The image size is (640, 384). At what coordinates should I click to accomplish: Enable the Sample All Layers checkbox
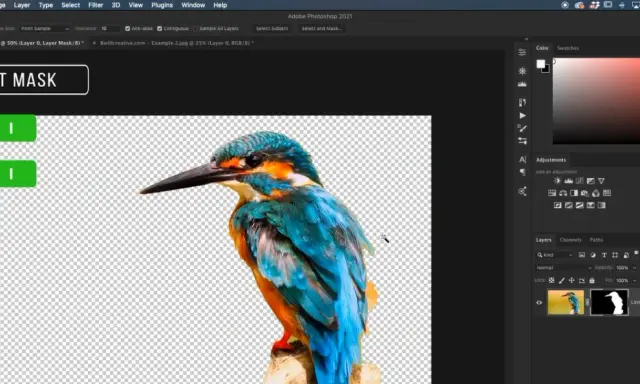tap(195, 29)
